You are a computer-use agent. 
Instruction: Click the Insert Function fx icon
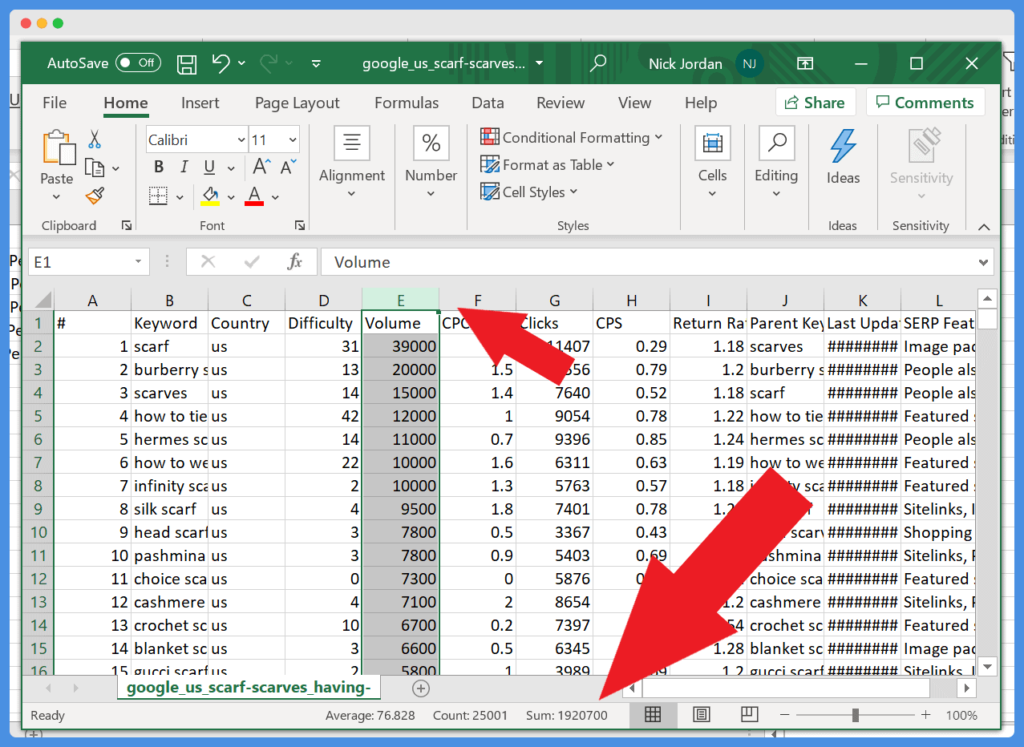295,262
